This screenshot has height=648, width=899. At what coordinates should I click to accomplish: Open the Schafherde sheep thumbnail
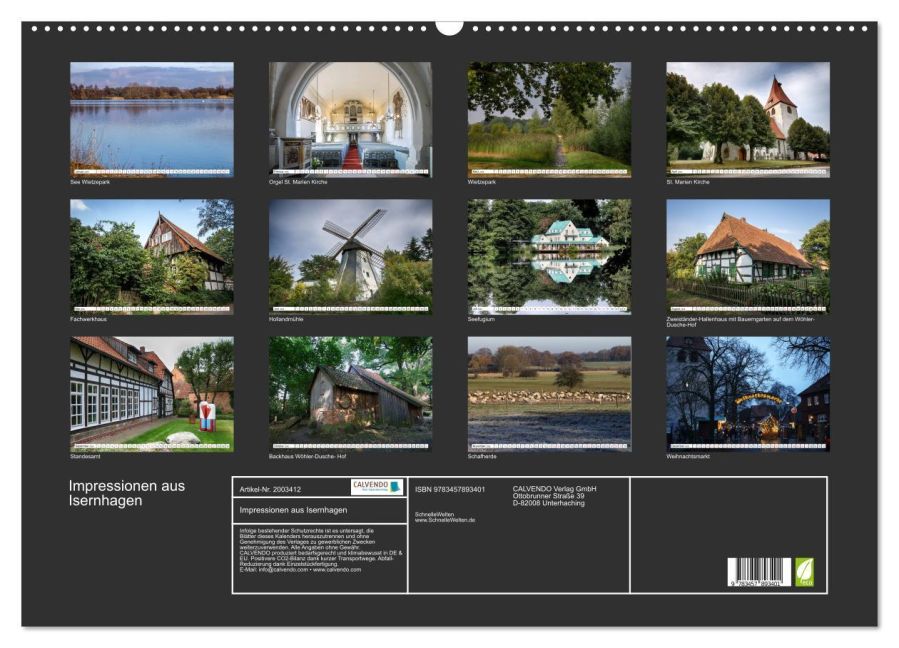coord(549,394)
